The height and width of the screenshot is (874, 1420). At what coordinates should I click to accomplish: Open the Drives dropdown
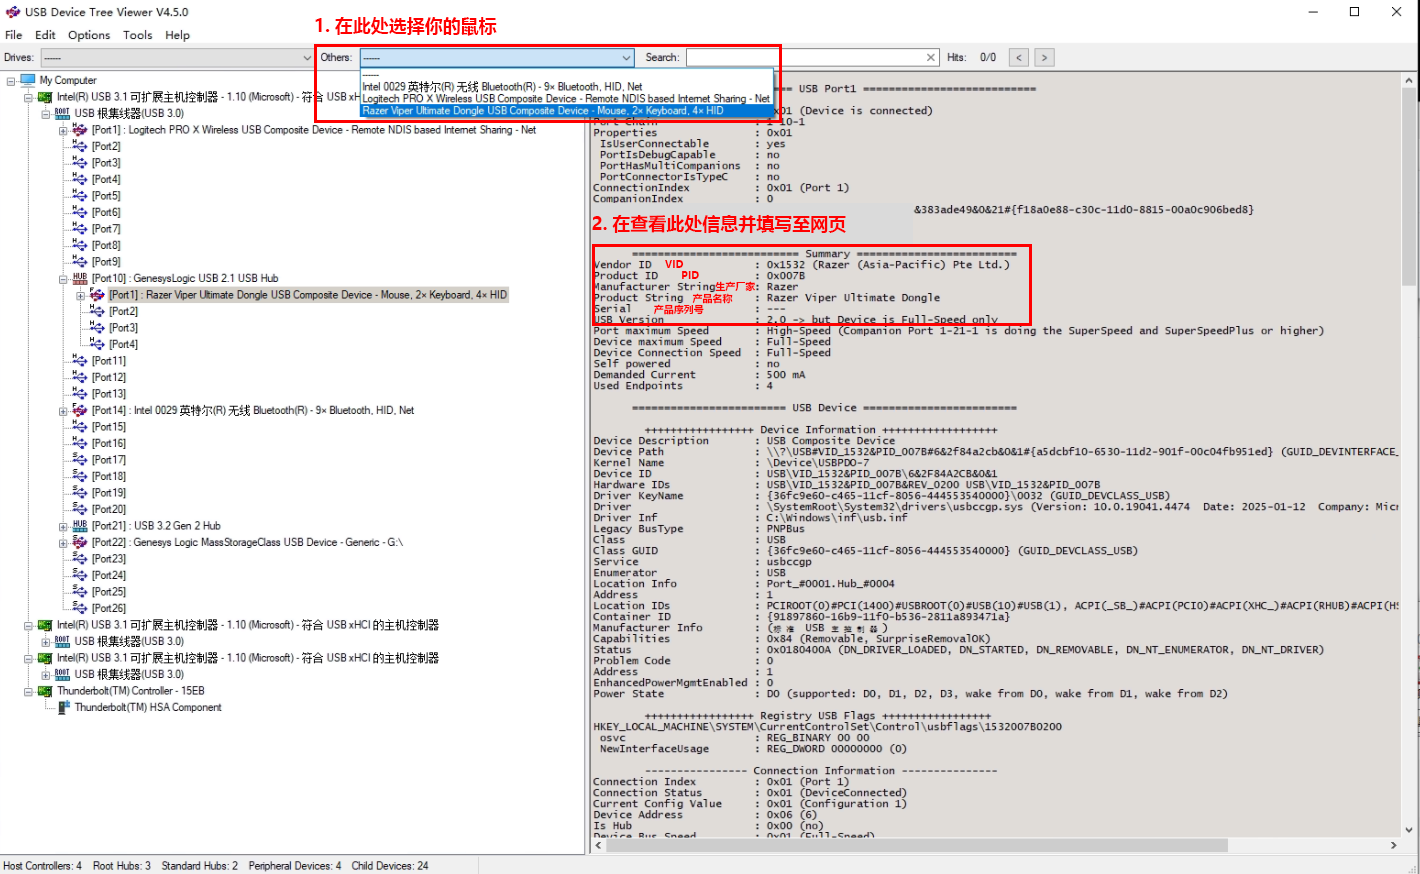click(177, 57)
